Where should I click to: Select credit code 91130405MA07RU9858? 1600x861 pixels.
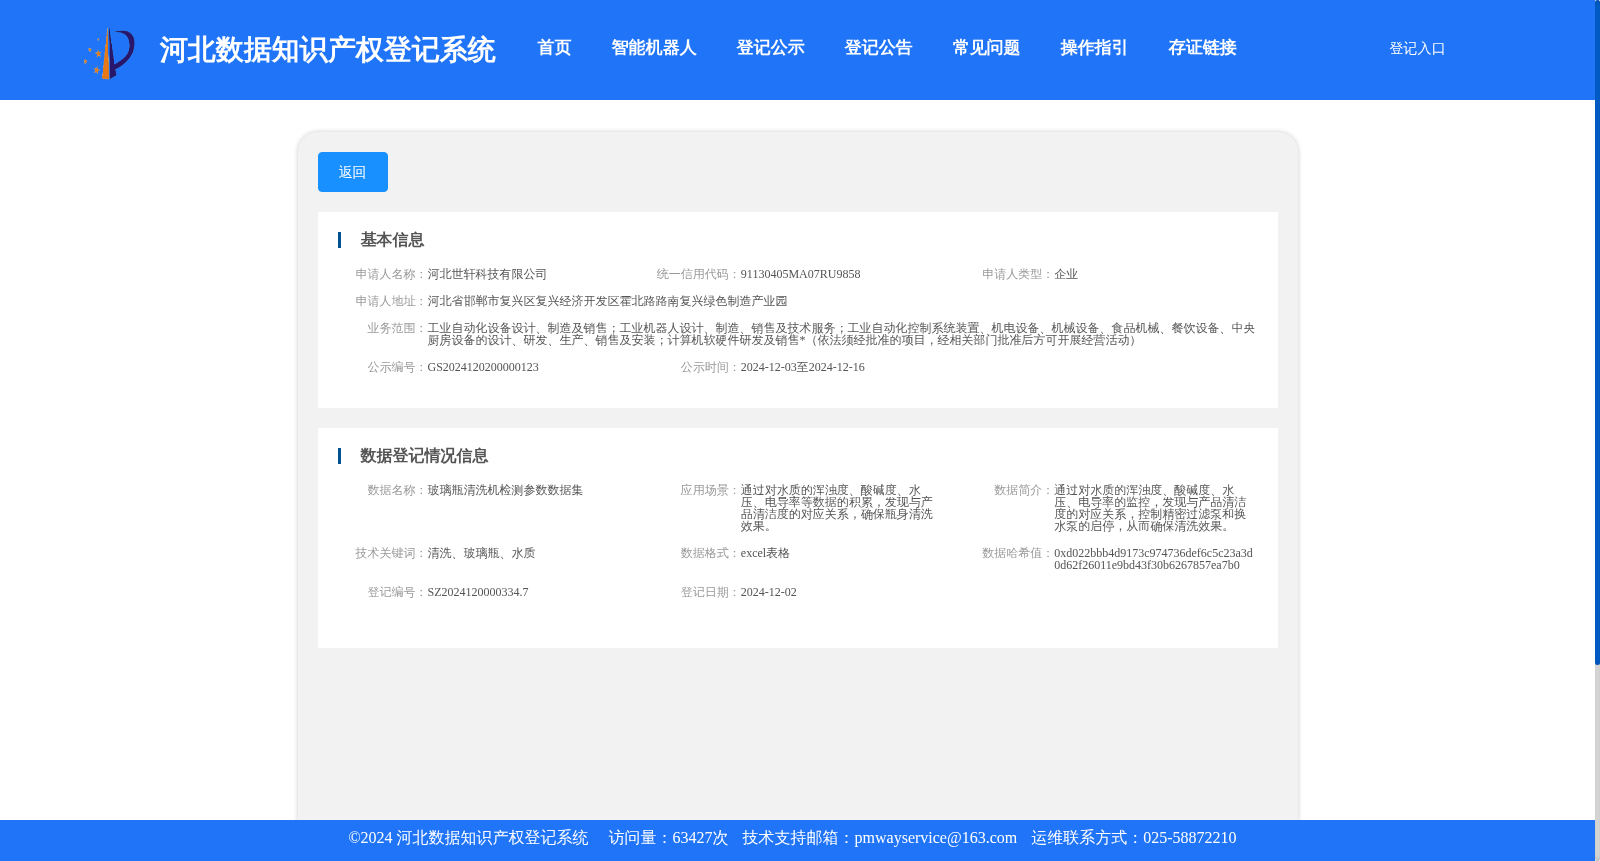800,274
